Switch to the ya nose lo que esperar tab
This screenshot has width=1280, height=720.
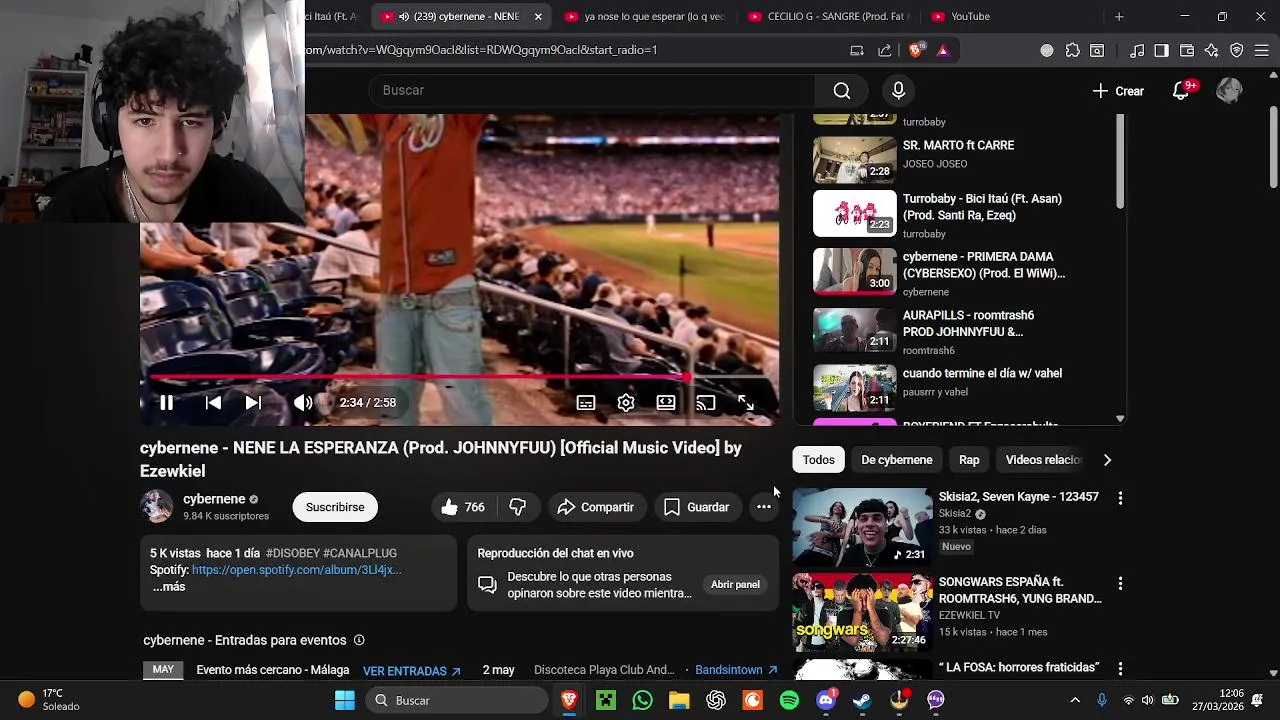coord(643,16)
